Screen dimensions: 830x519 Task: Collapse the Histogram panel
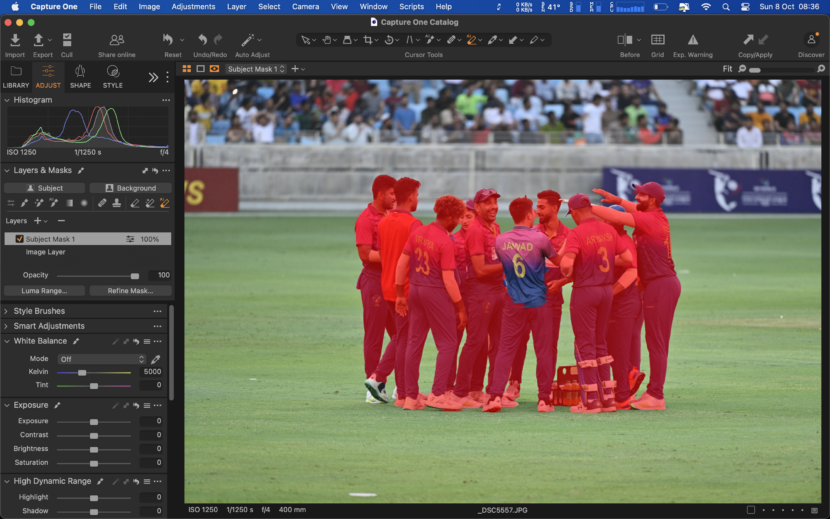point(7,100)
